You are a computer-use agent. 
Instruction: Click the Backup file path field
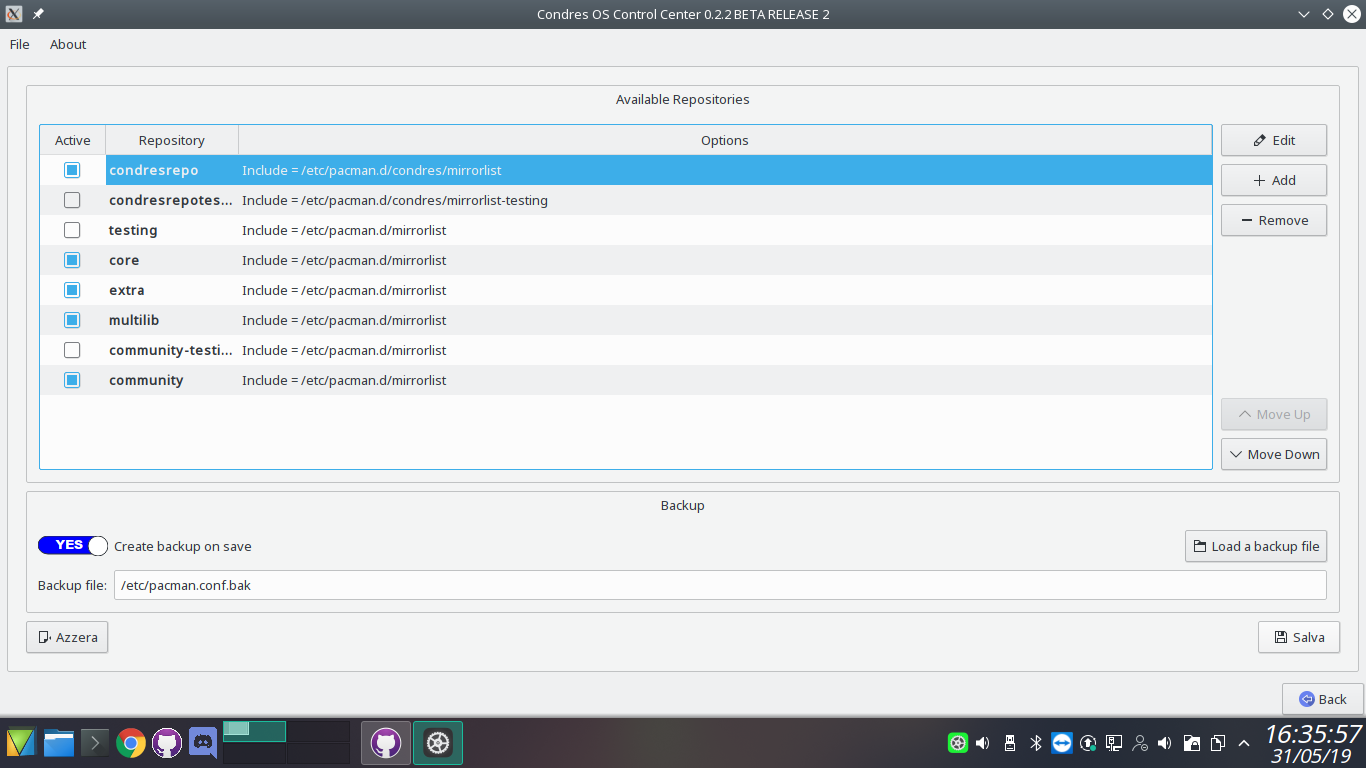pyautogui.click(x=720, y=585)
